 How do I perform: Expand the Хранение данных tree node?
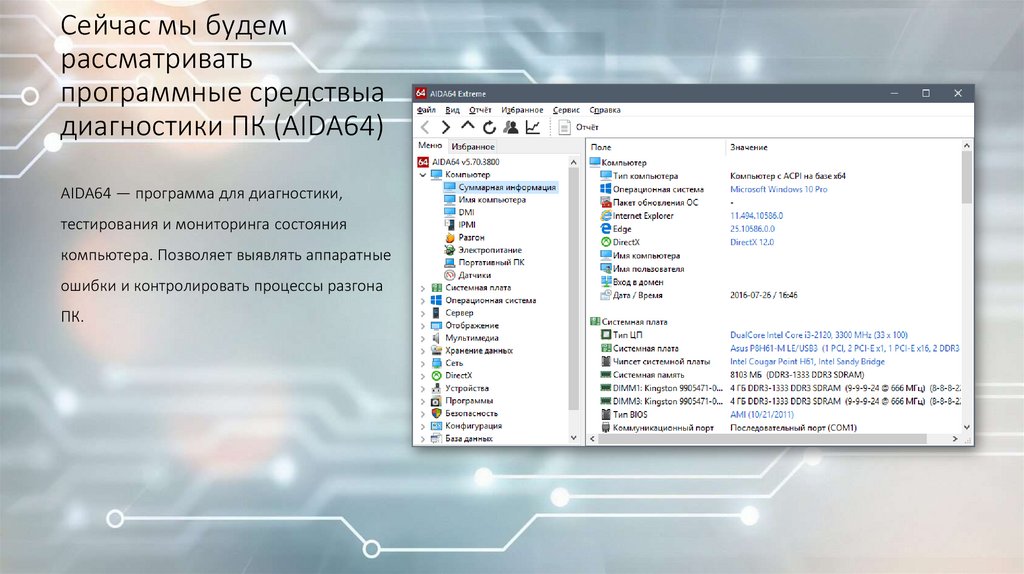[423, 351]
